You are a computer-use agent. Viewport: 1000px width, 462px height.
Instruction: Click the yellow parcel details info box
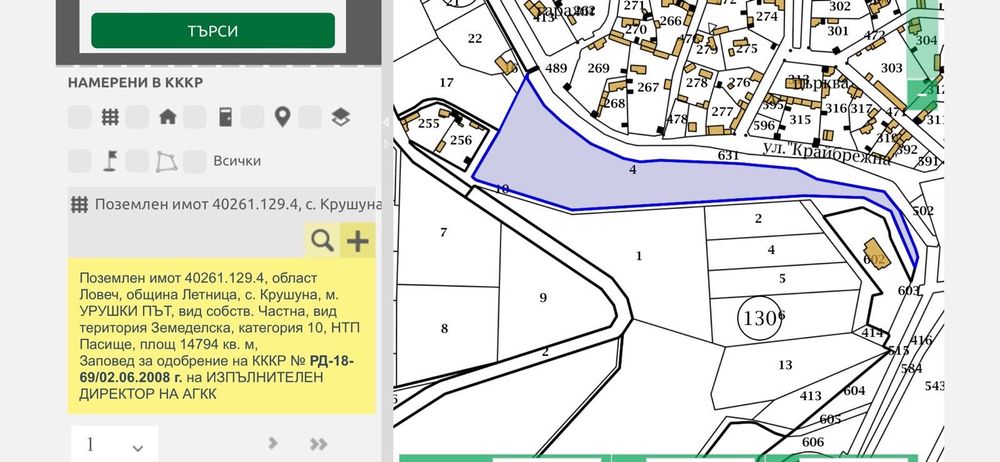coord(221,336)
